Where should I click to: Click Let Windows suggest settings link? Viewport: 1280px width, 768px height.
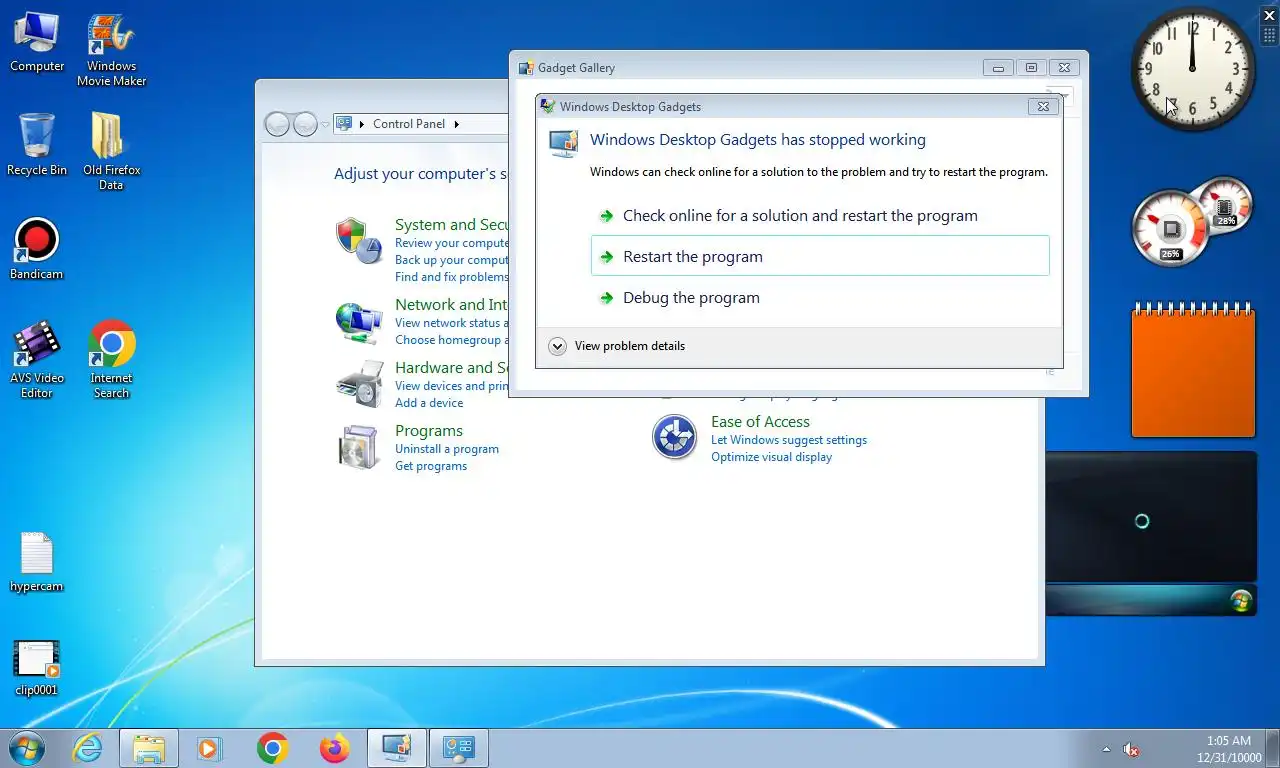pyautogui.click(x=789, y=440)
